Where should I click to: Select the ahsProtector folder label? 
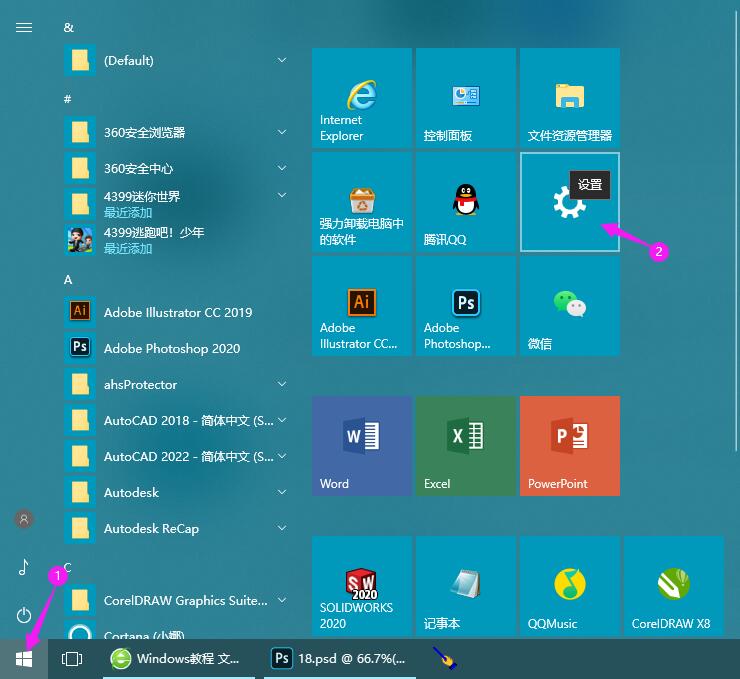[140, 385]
